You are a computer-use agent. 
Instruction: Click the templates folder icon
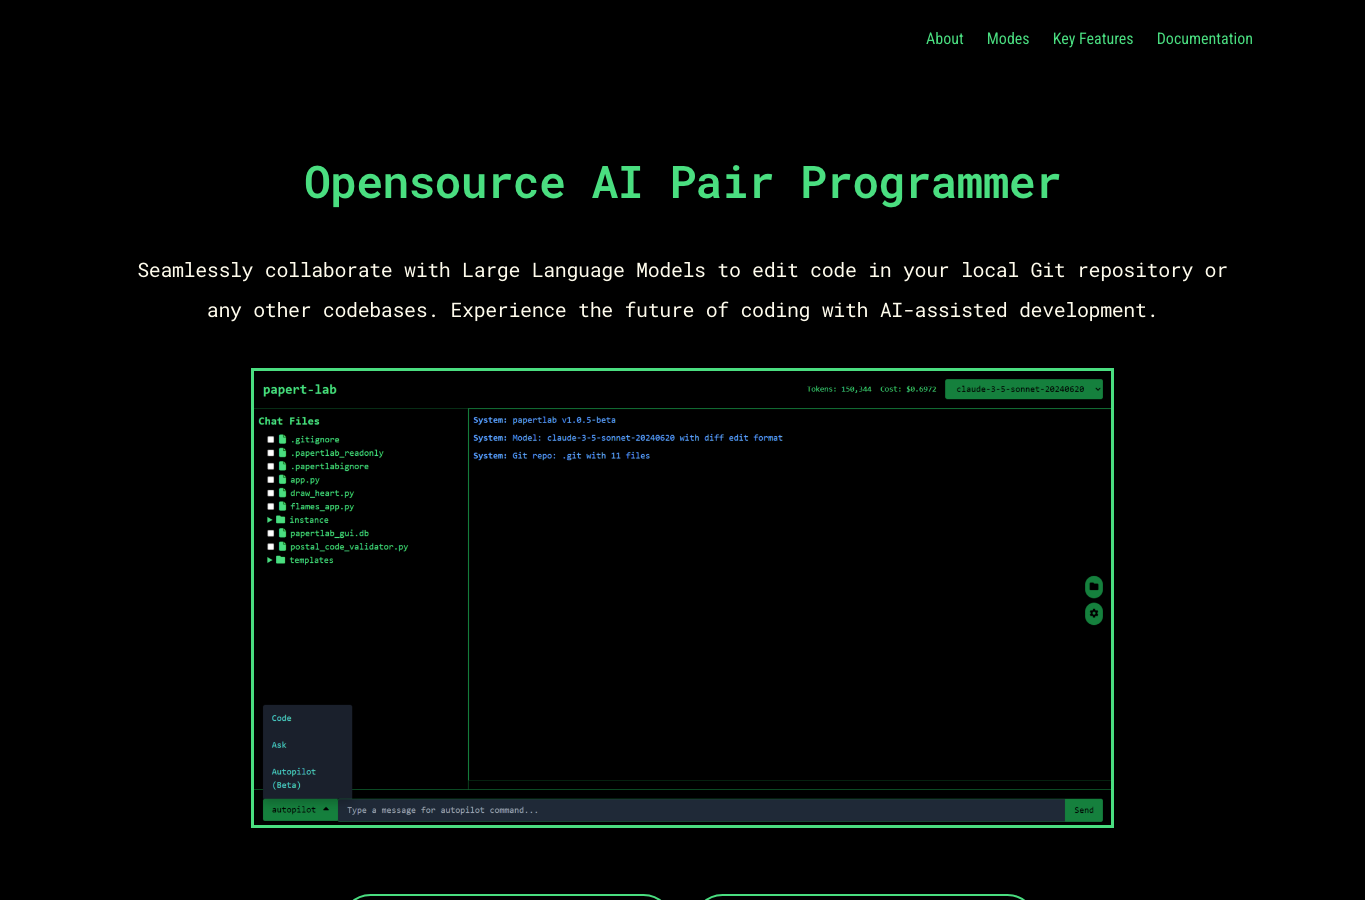pyautogui.click(x=281, y=560)
